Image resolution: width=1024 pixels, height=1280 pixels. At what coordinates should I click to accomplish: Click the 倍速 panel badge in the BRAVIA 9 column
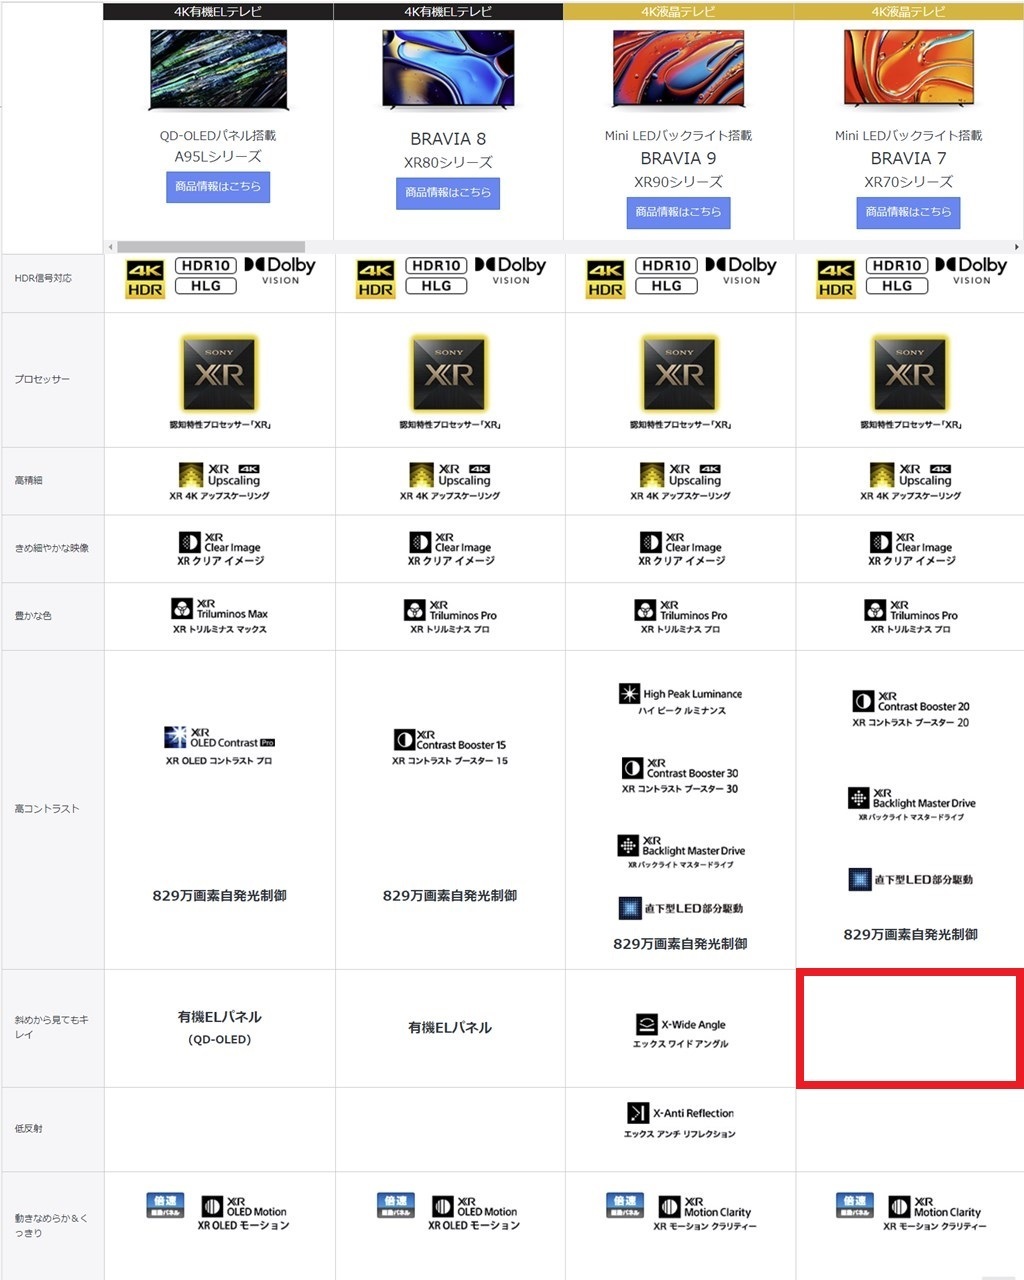click(625, 1205)
